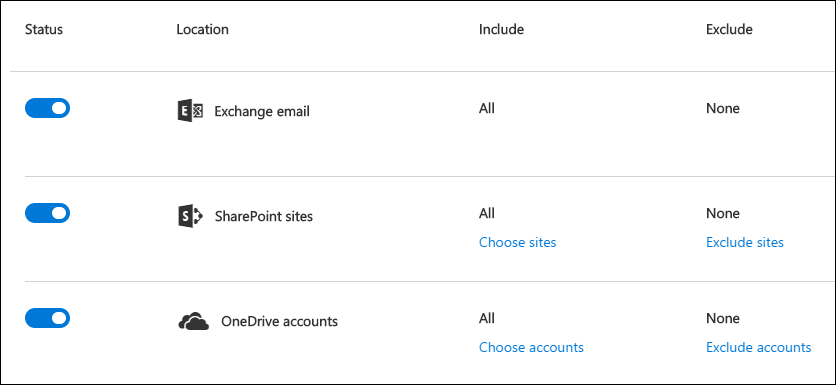Turn off the Exchange email toggle
This screenshot has height=385, width=836.
coord(47,108)
